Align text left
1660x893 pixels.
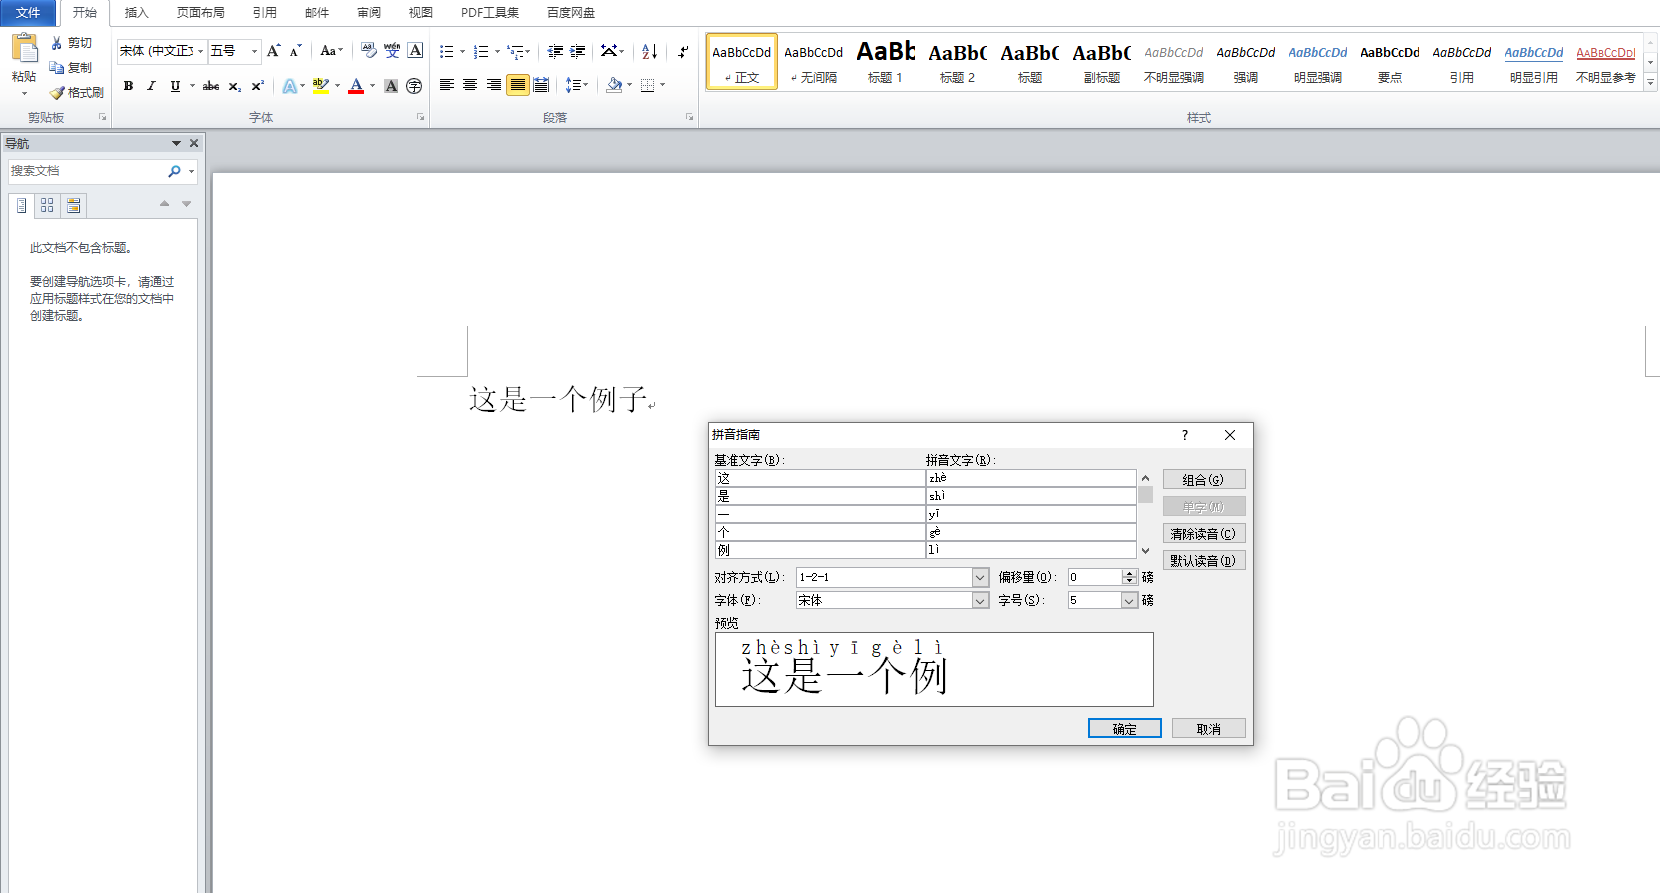pyautogui.click(x=447, y=85)
